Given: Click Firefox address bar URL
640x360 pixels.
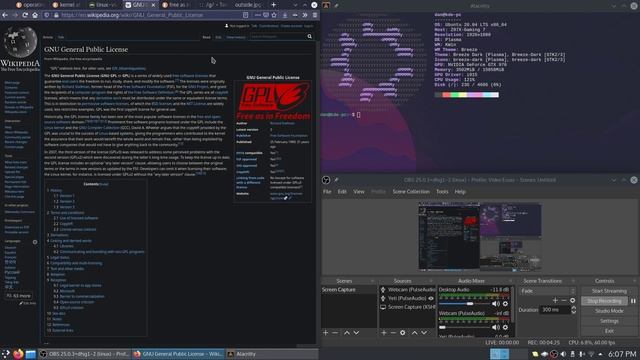Looking at the screenshot, I should (x=132, y=15).
